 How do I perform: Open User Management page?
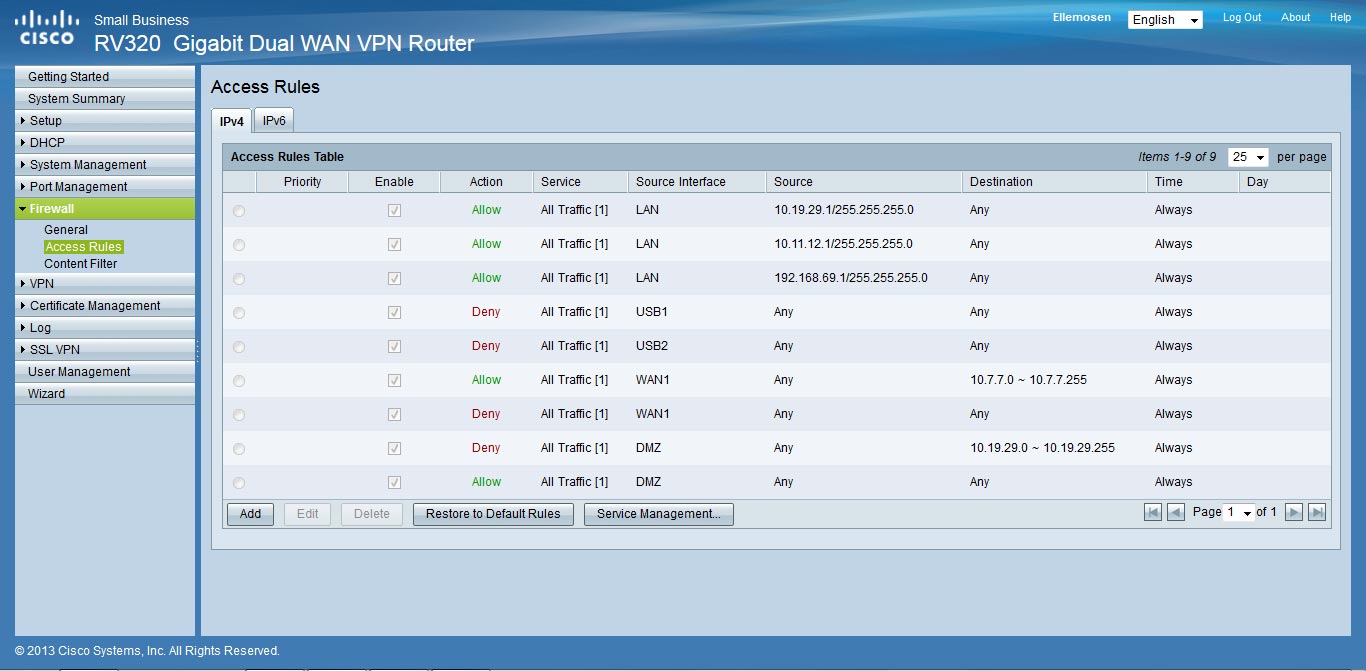coord(105,371)
